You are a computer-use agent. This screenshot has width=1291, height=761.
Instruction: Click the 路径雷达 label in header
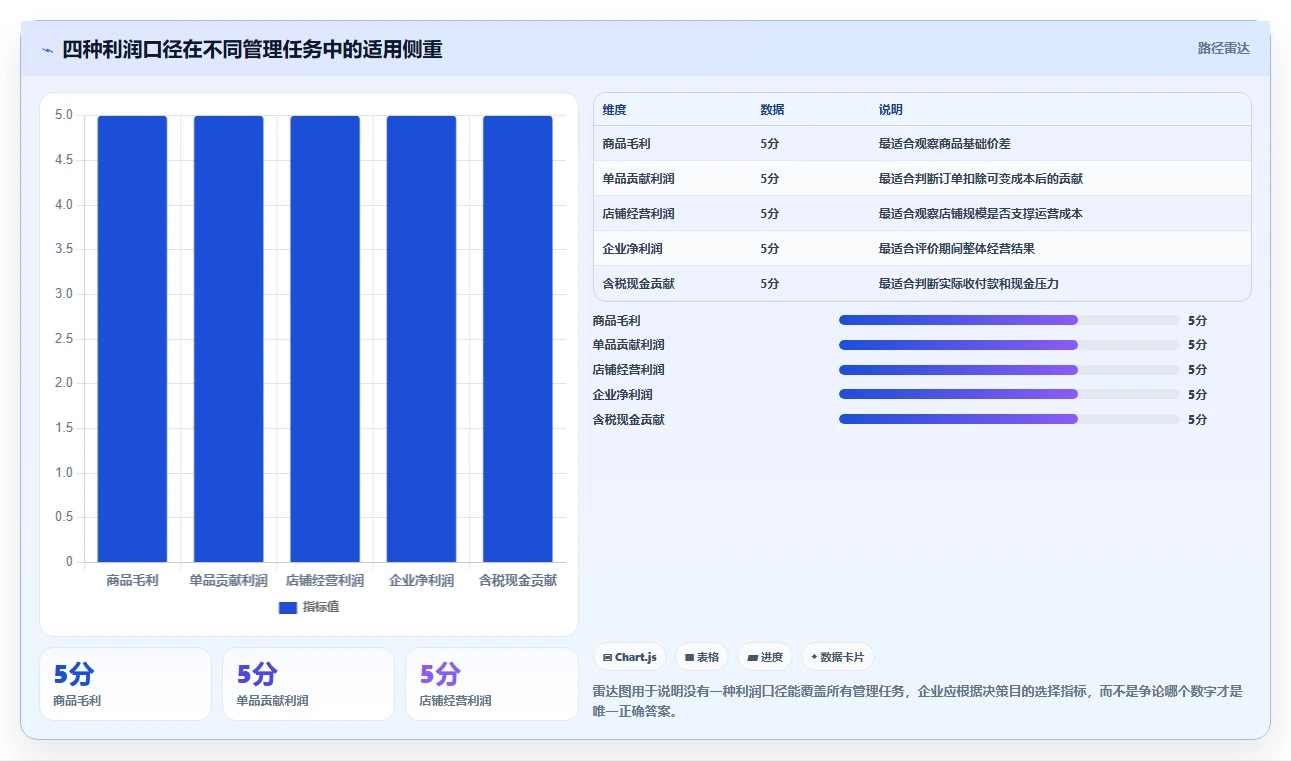[1224, 48]
